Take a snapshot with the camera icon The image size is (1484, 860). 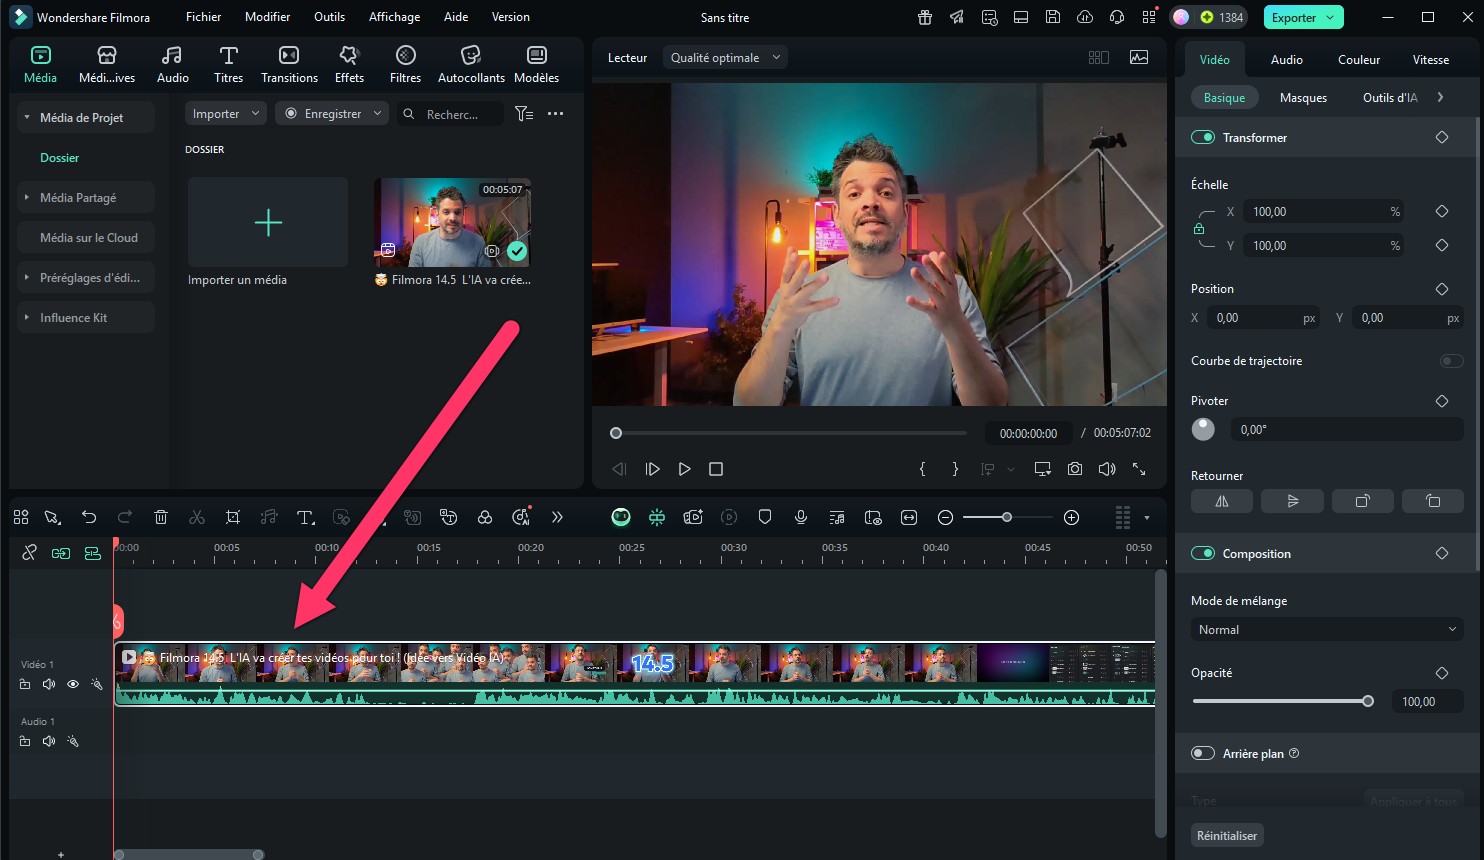point(1075,468)
